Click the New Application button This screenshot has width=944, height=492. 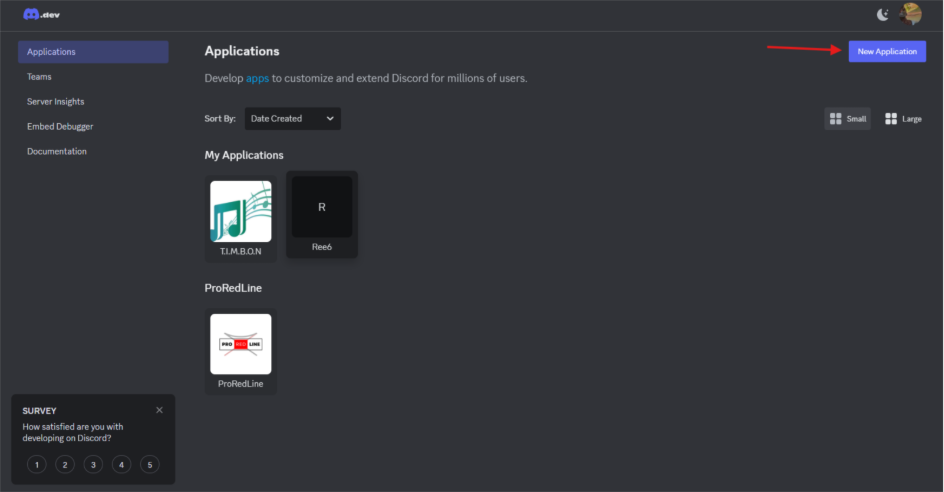pyautogui.click(x=887, y=51)
